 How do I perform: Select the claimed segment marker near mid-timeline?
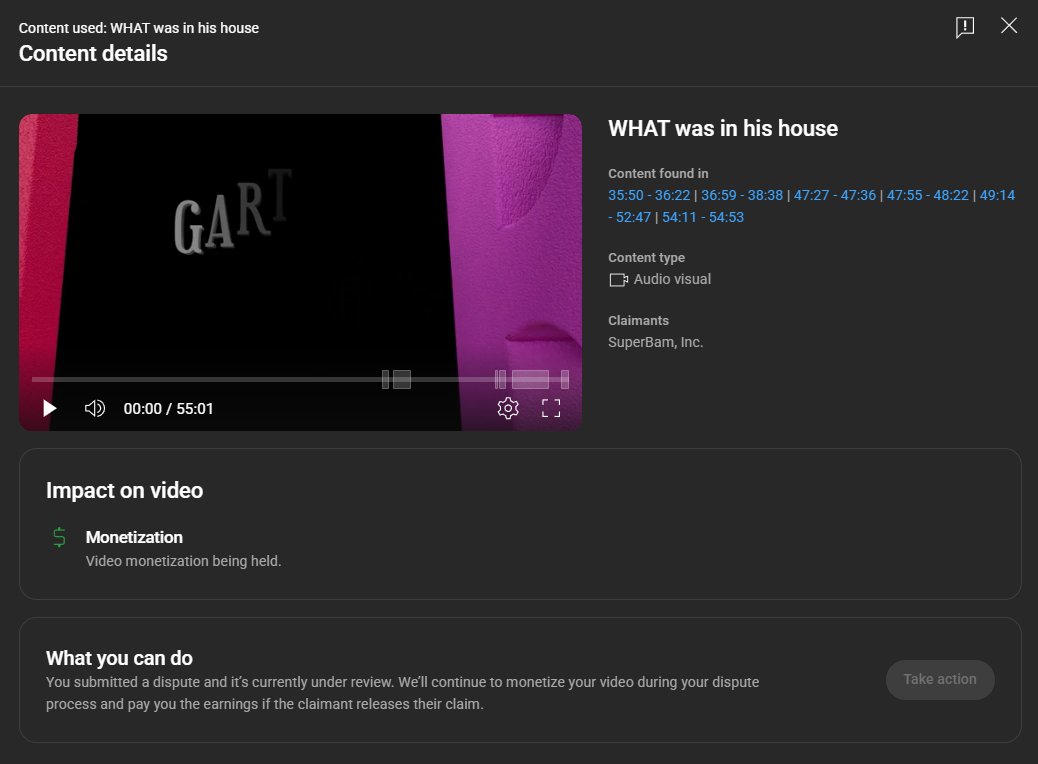402,379
